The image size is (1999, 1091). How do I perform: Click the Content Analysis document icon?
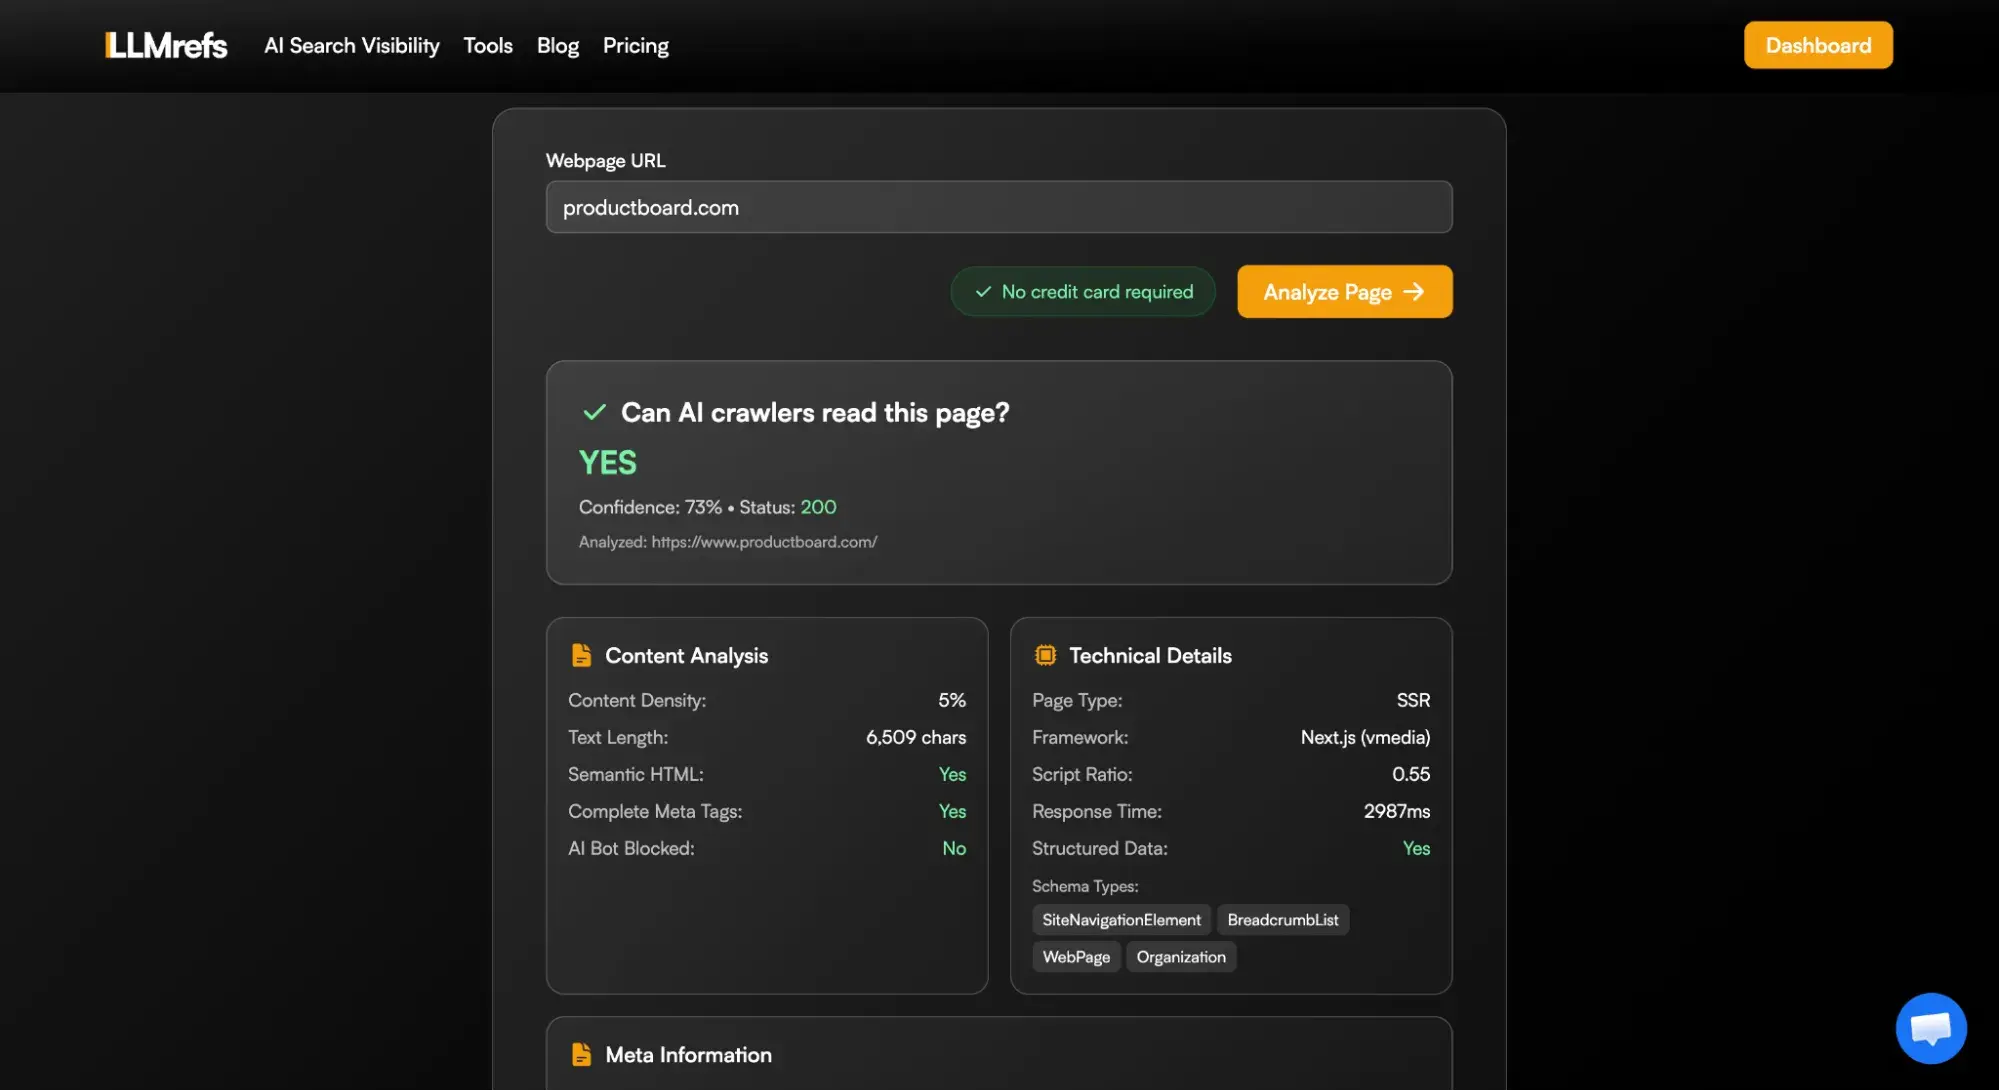pyautogui.click(x=581, y=655)
